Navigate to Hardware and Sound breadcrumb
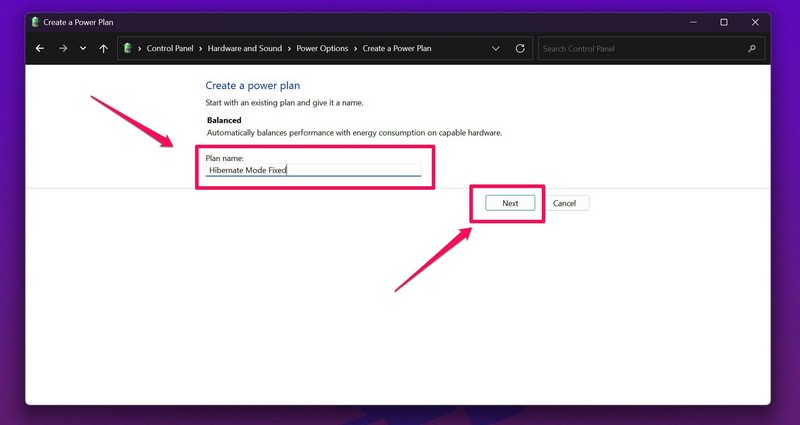This screenshot has height=425, width=800. (x=246, y=48)
